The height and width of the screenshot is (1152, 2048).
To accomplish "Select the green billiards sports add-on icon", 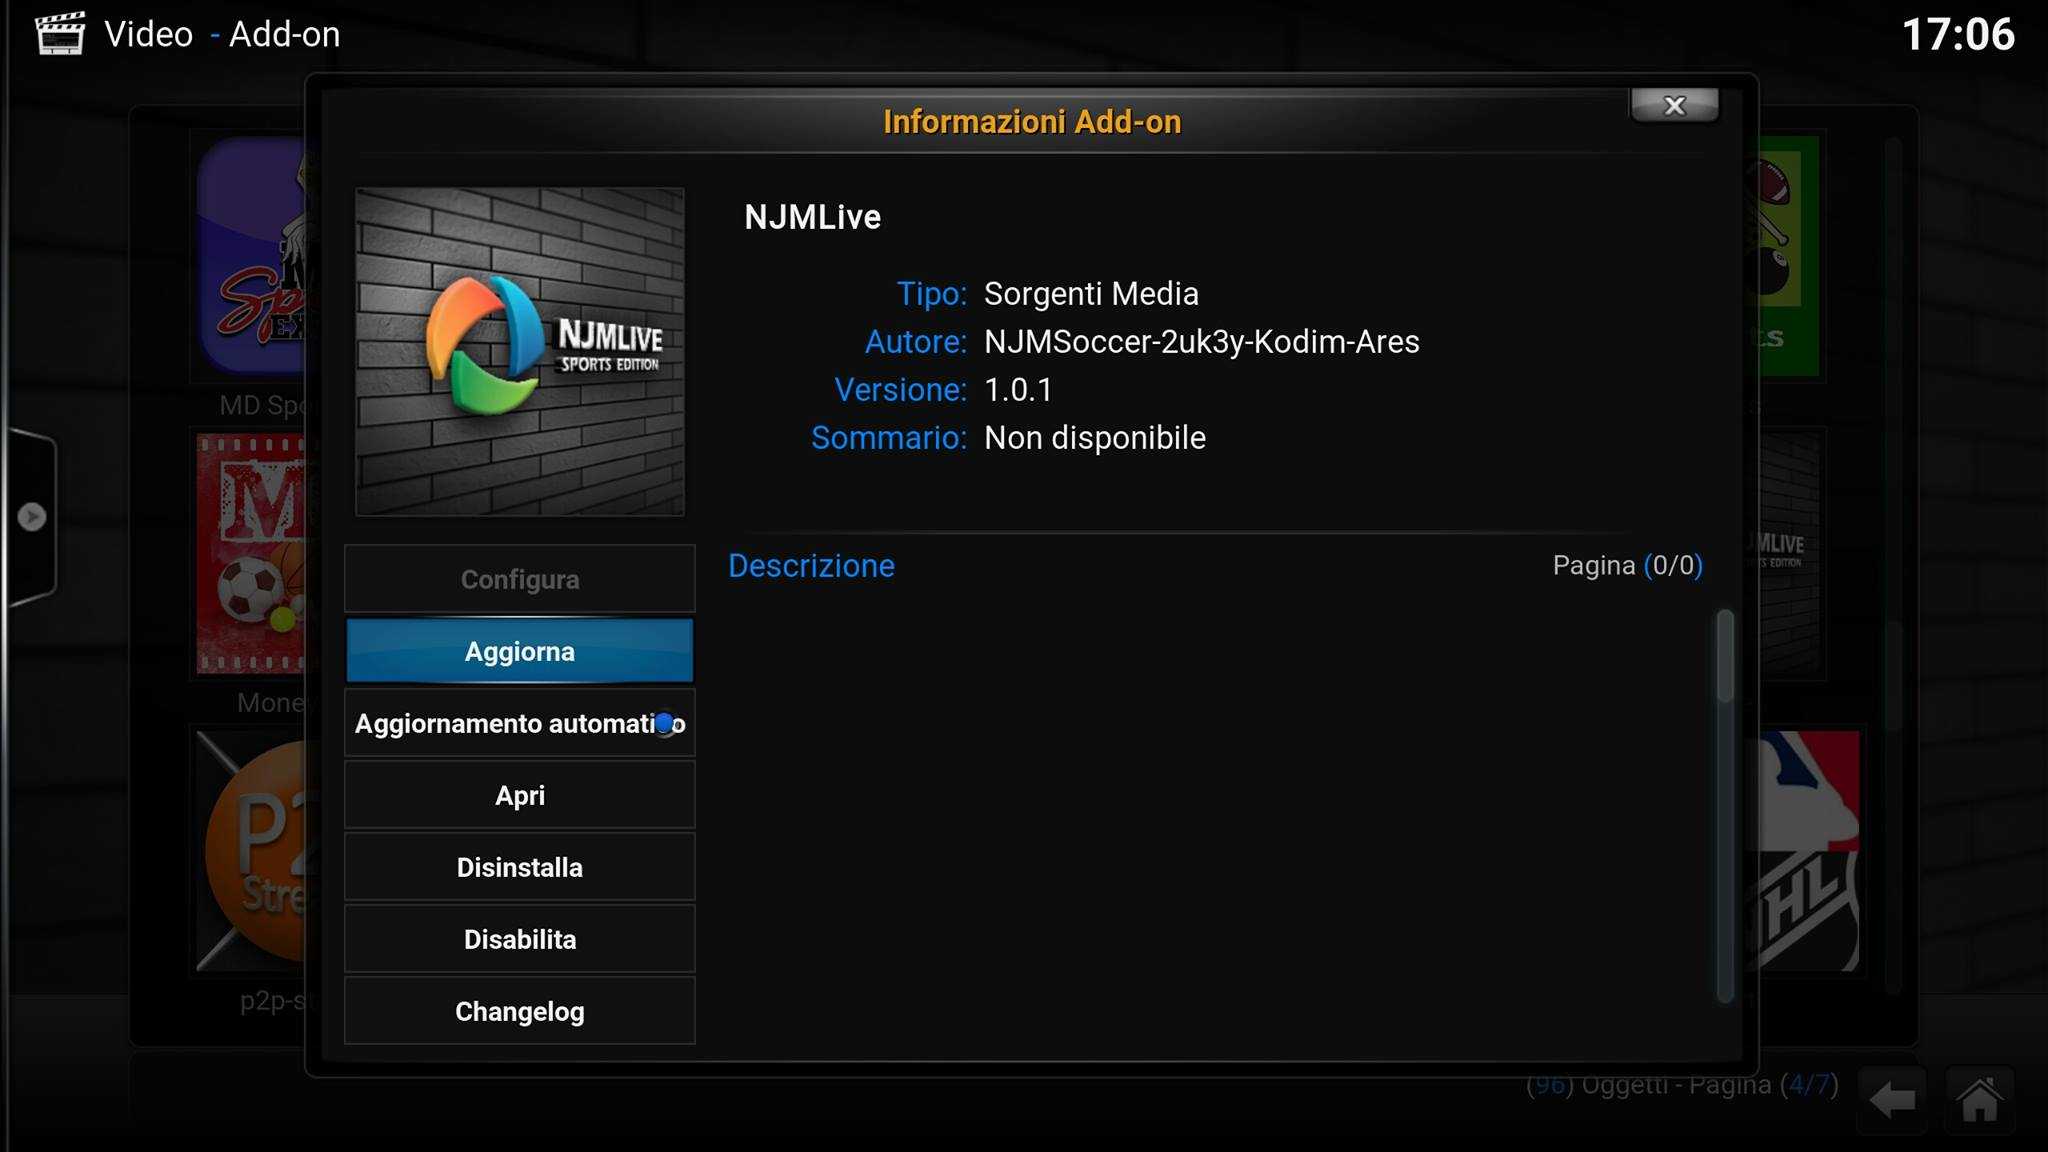I will [1788, 258].
